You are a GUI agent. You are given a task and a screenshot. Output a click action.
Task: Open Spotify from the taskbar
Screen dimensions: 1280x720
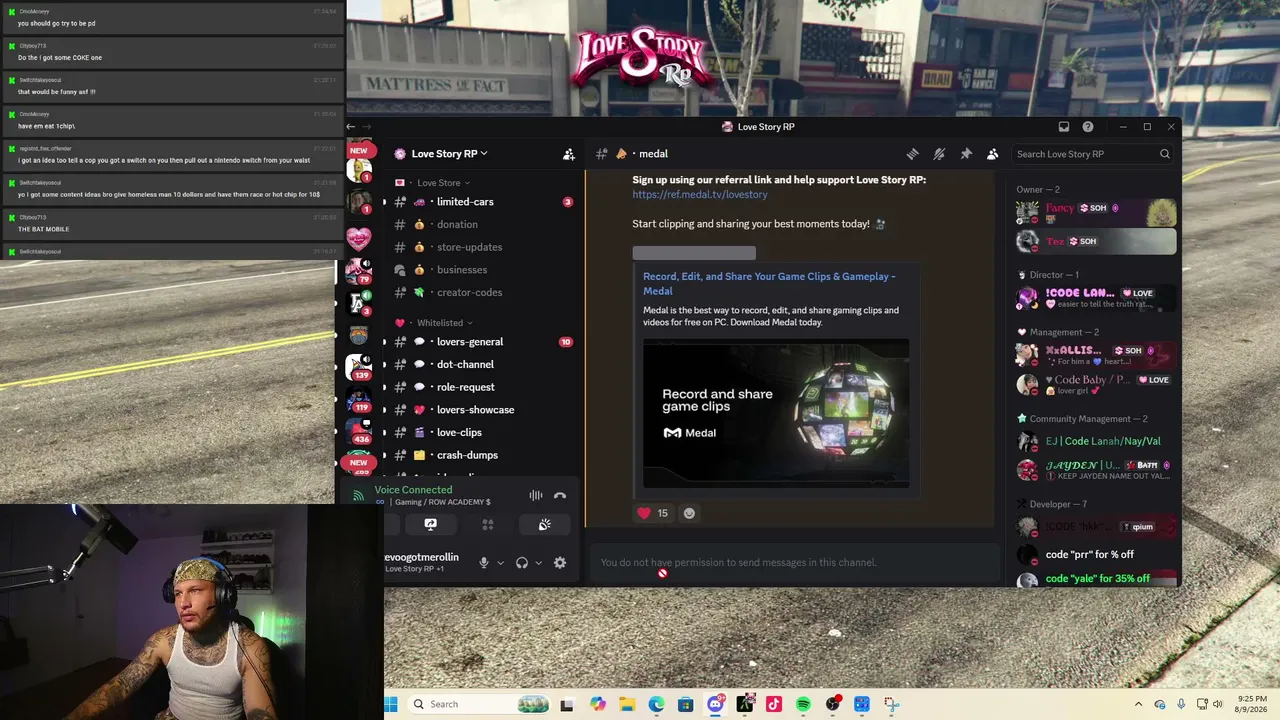point(803,704)
